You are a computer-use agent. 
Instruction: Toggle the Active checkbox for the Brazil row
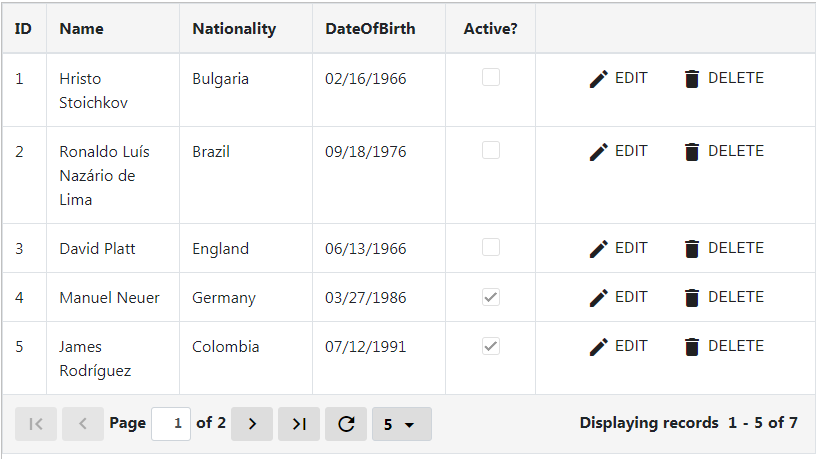(x=491, y=150)
